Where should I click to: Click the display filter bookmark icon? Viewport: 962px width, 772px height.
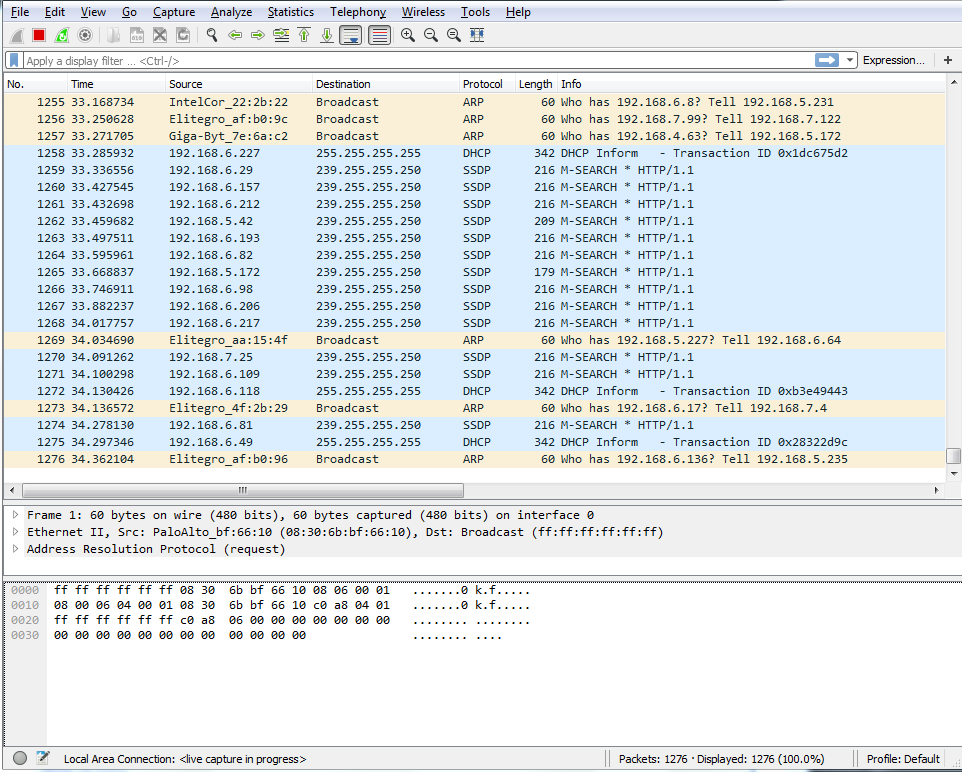[14, 61]
